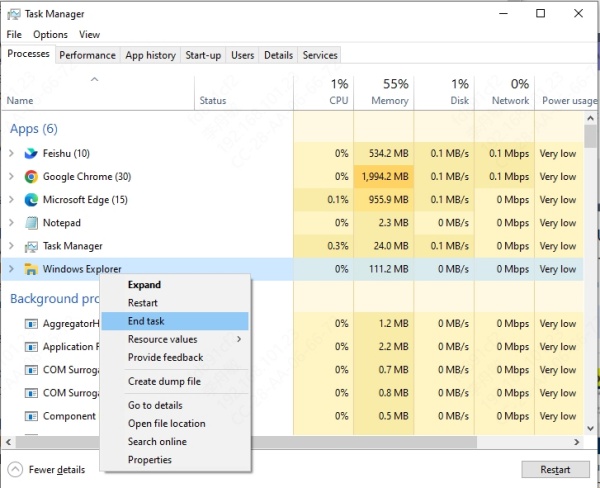
Task: Click the Google Chrome icon
Action: (31, 176)
